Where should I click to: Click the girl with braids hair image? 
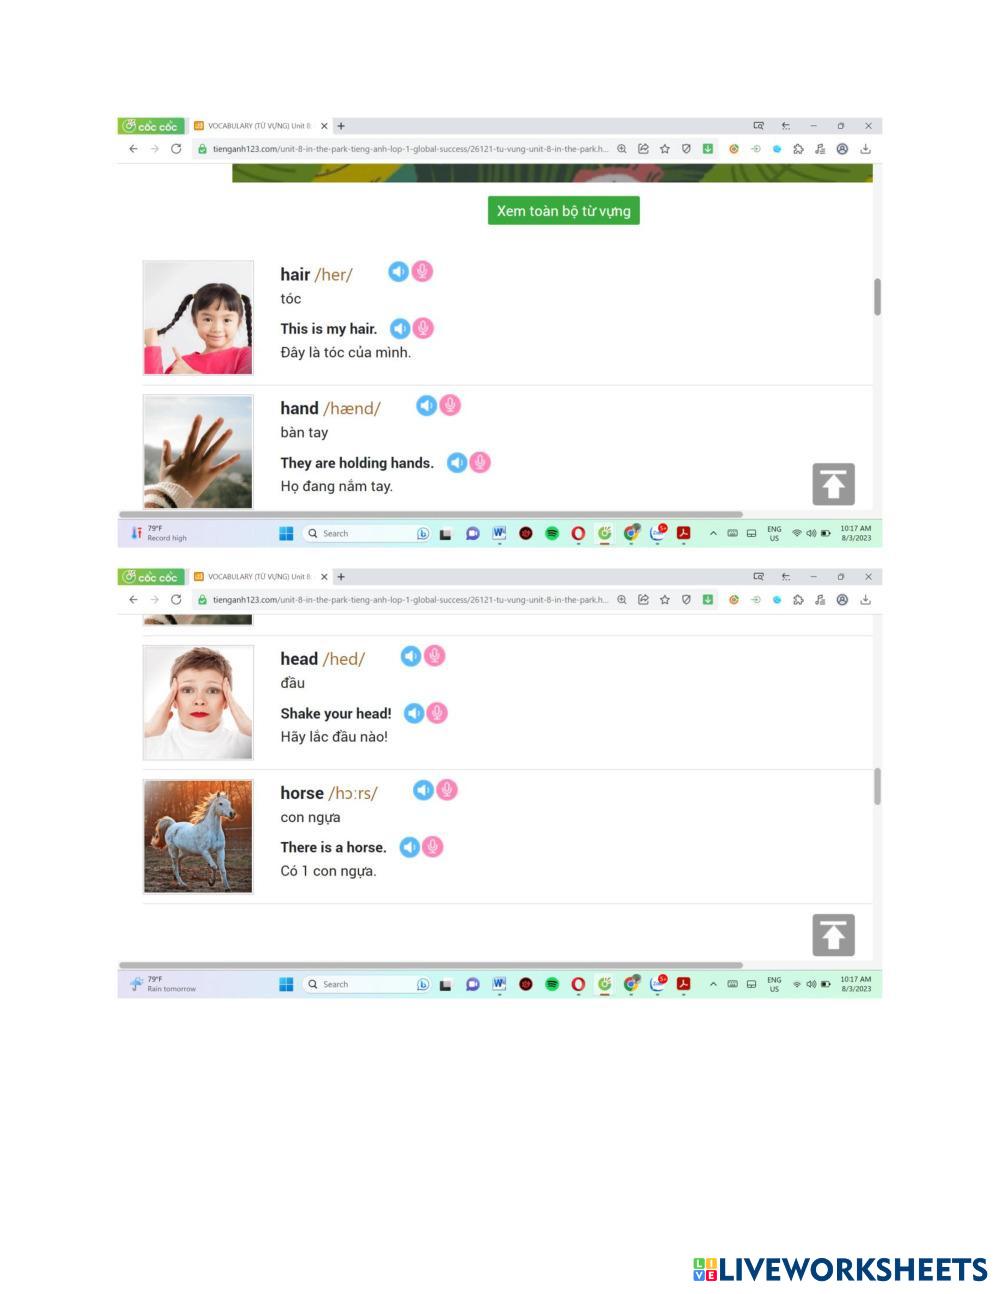[198, 318]
